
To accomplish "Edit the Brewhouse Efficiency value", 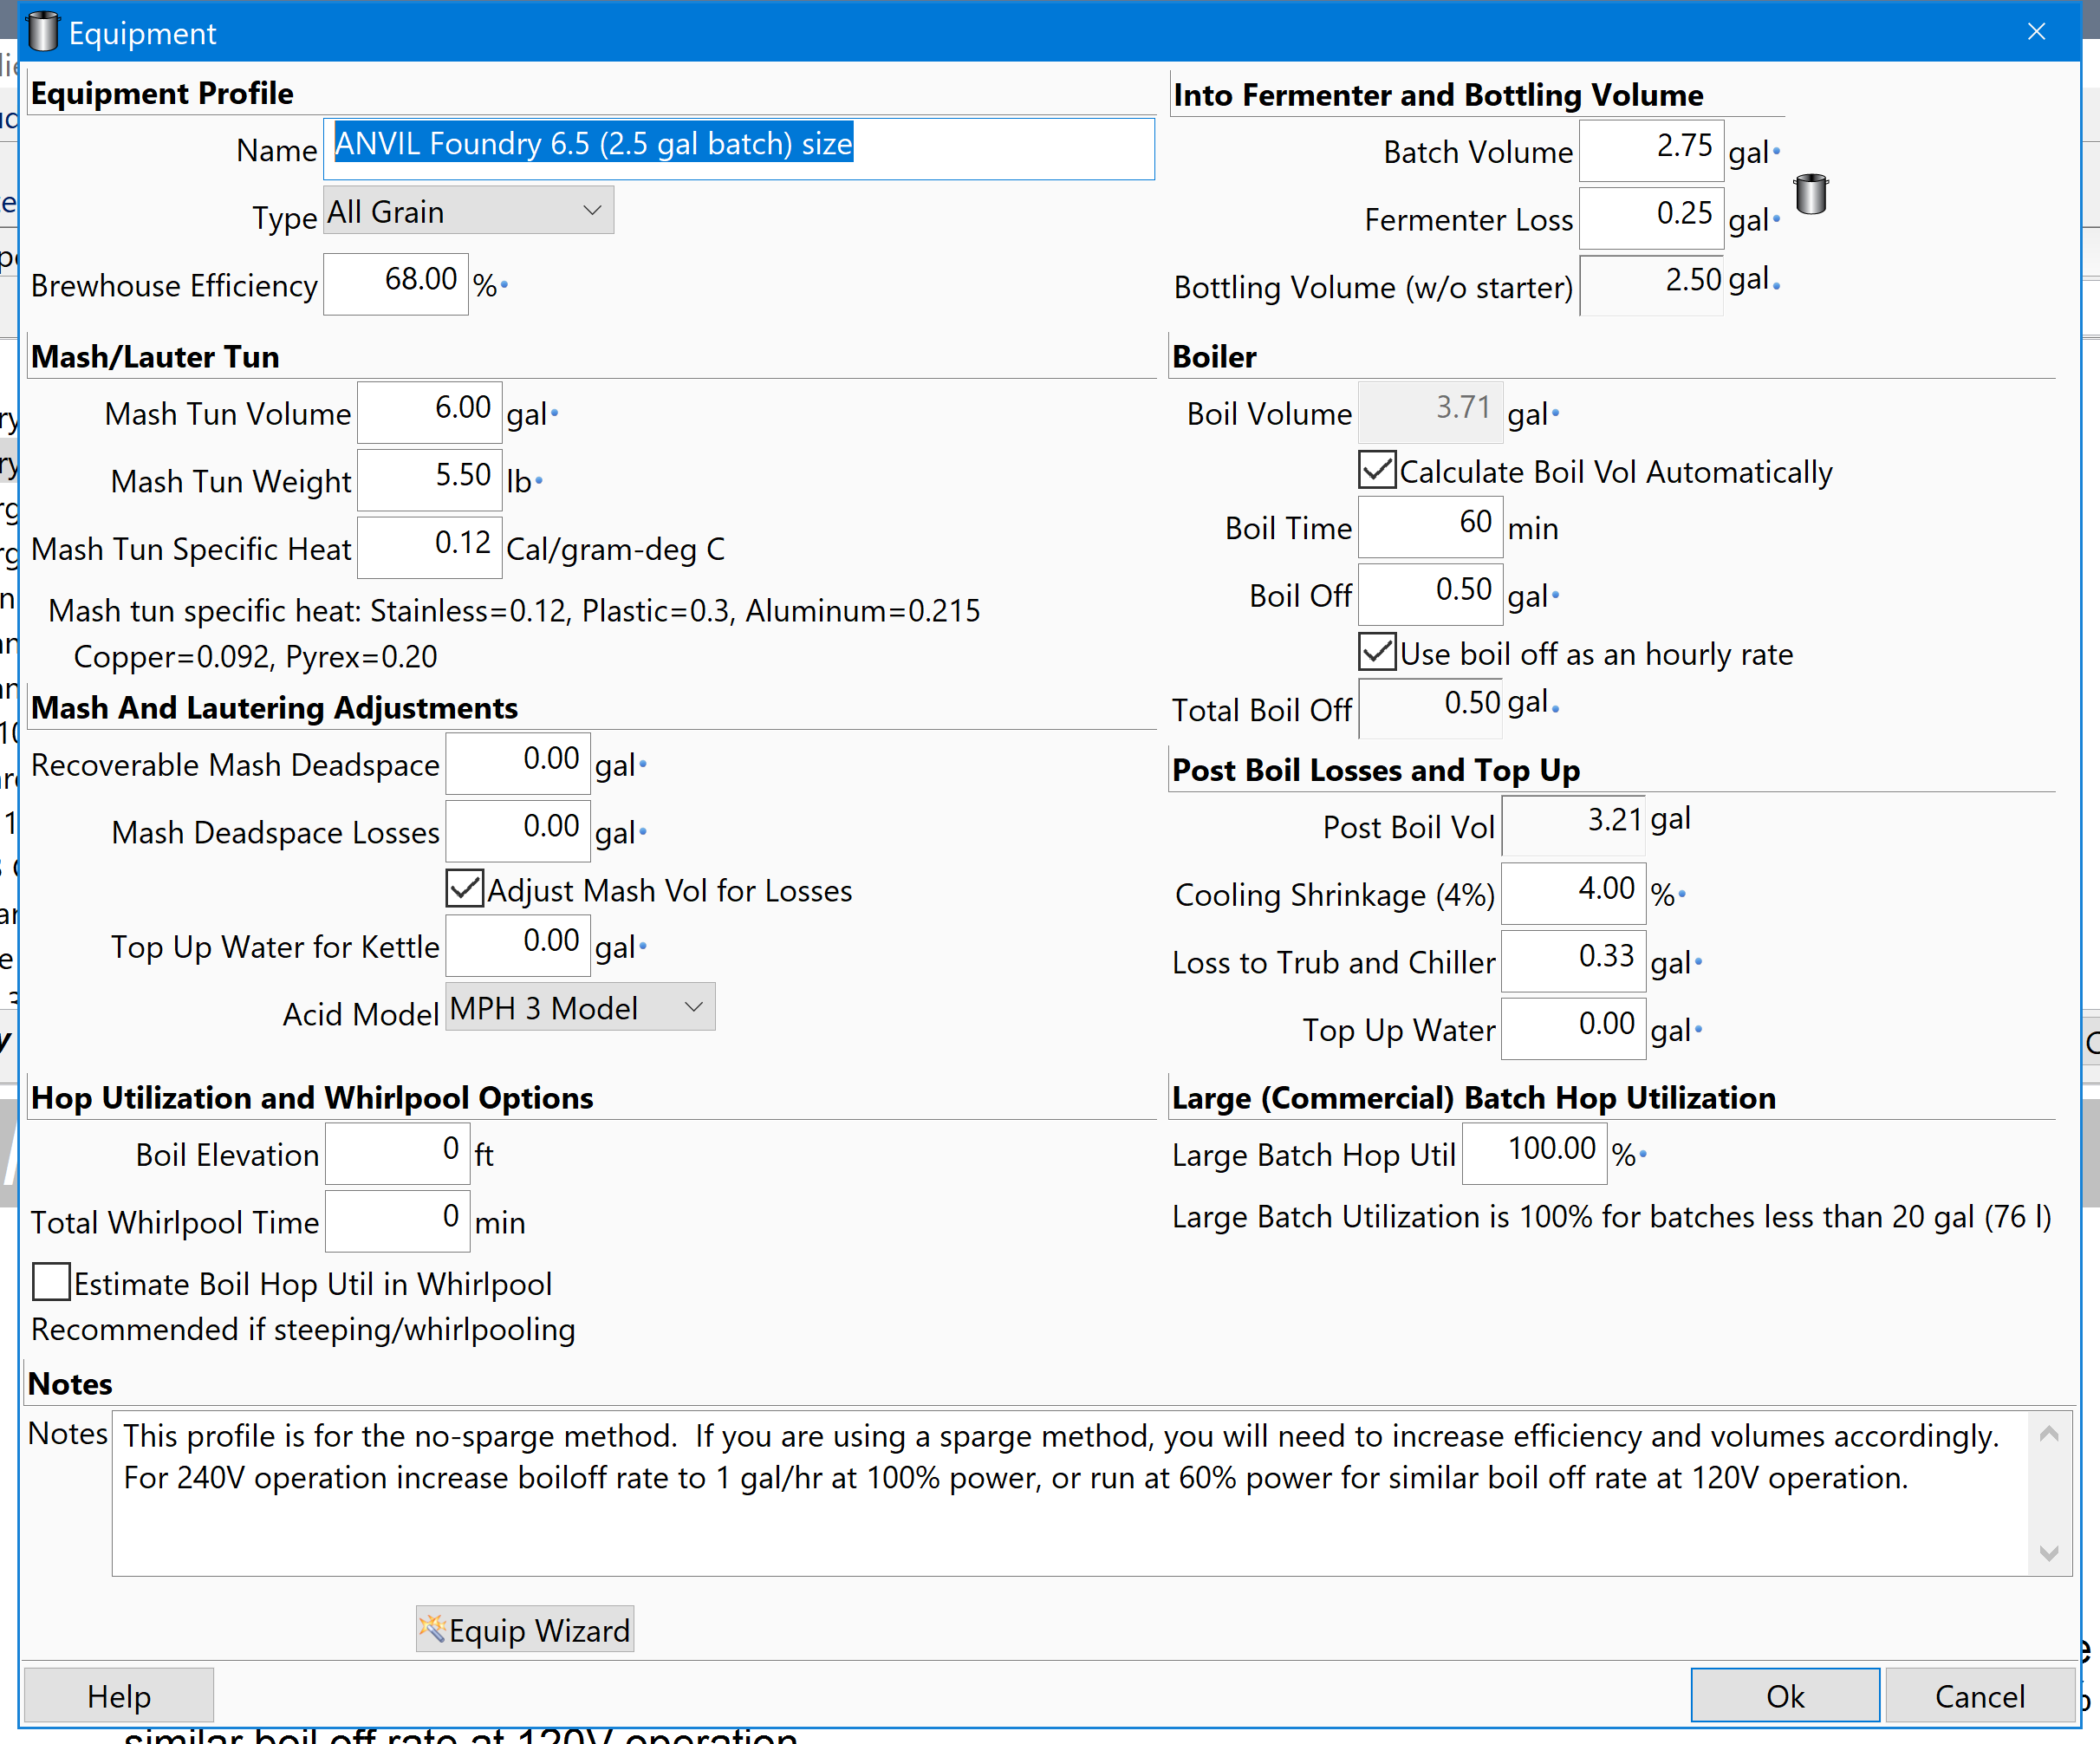I will coord(396,284).
